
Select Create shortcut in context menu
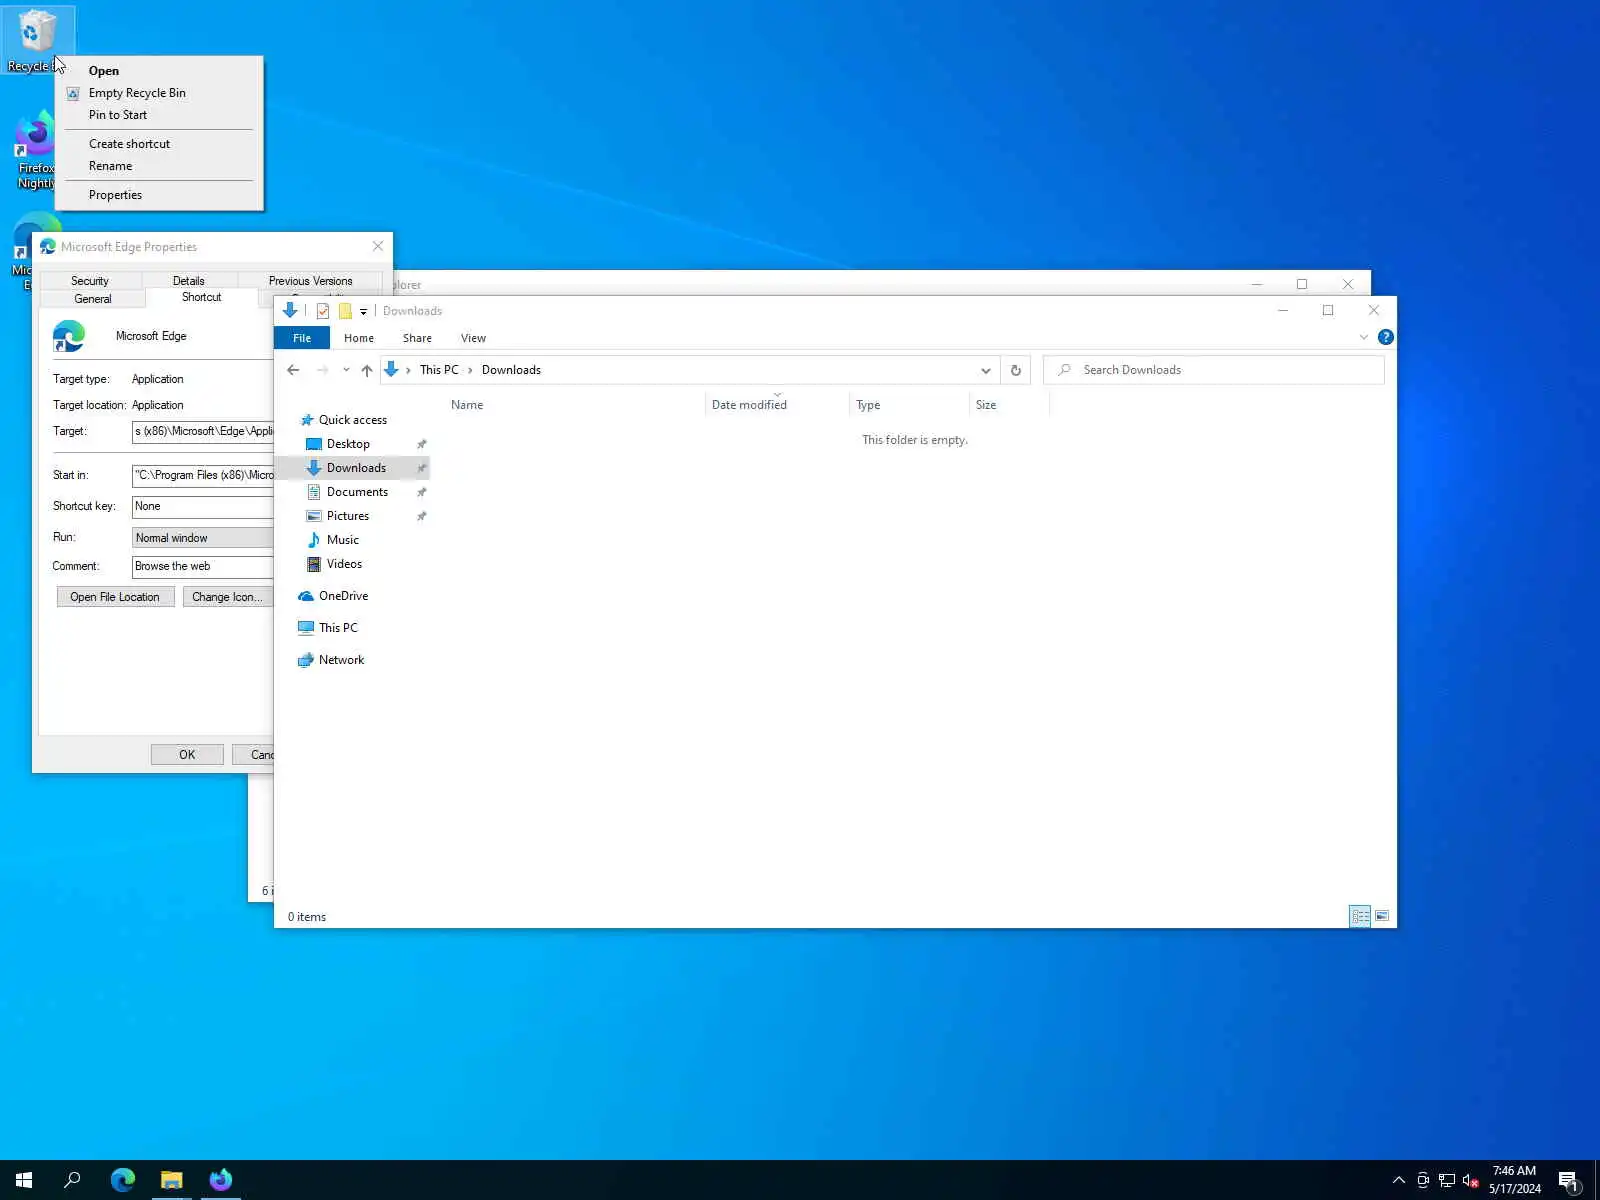pos(159,144)
